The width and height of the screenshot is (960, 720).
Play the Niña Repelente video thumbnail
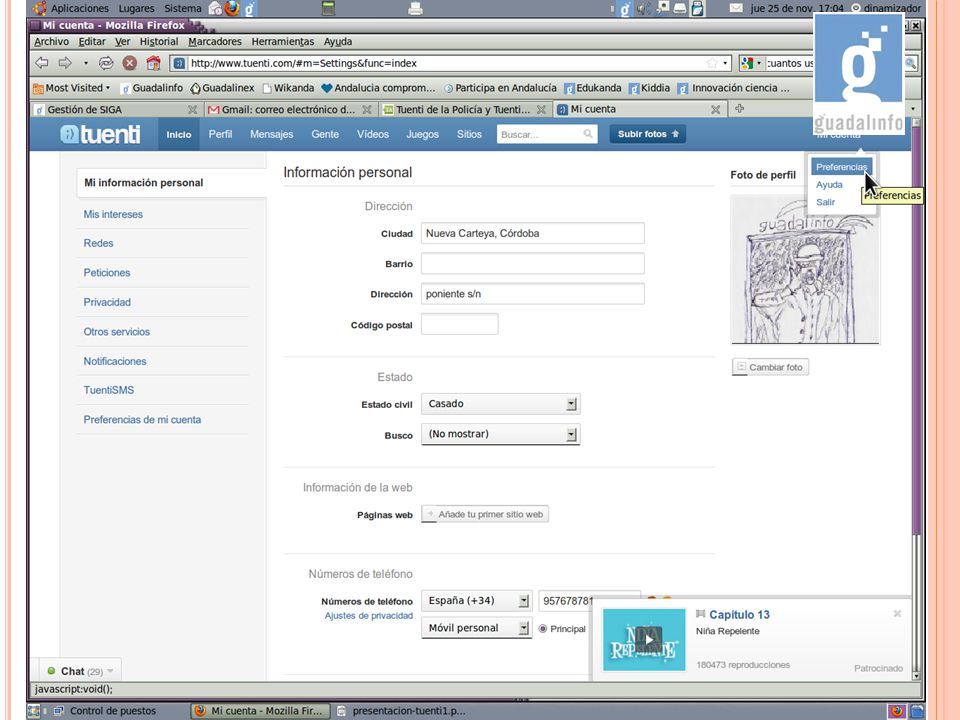[644, 640]
